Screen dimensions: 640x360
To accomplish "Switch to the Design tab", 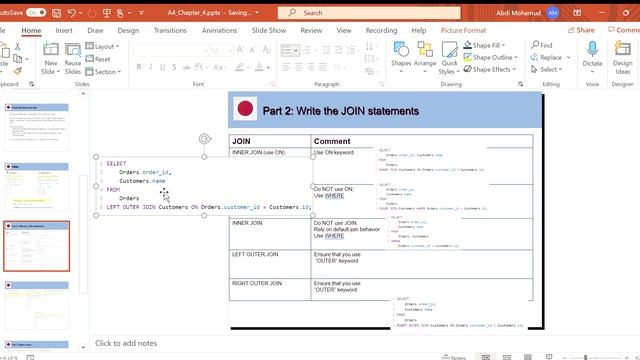I will tap(128, 31).
